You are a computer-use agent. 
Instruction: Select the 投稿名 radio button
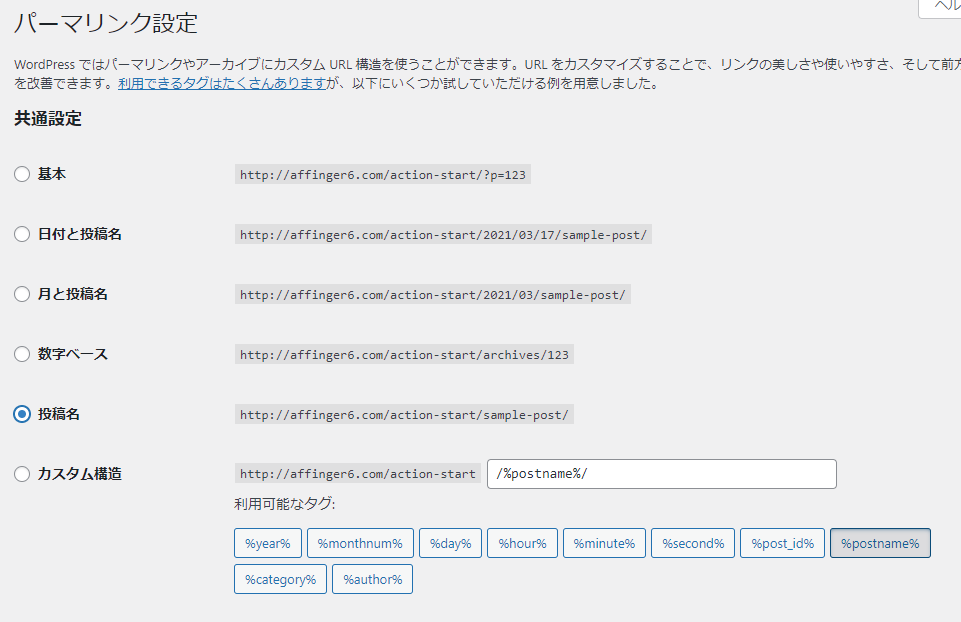[22, 414]
